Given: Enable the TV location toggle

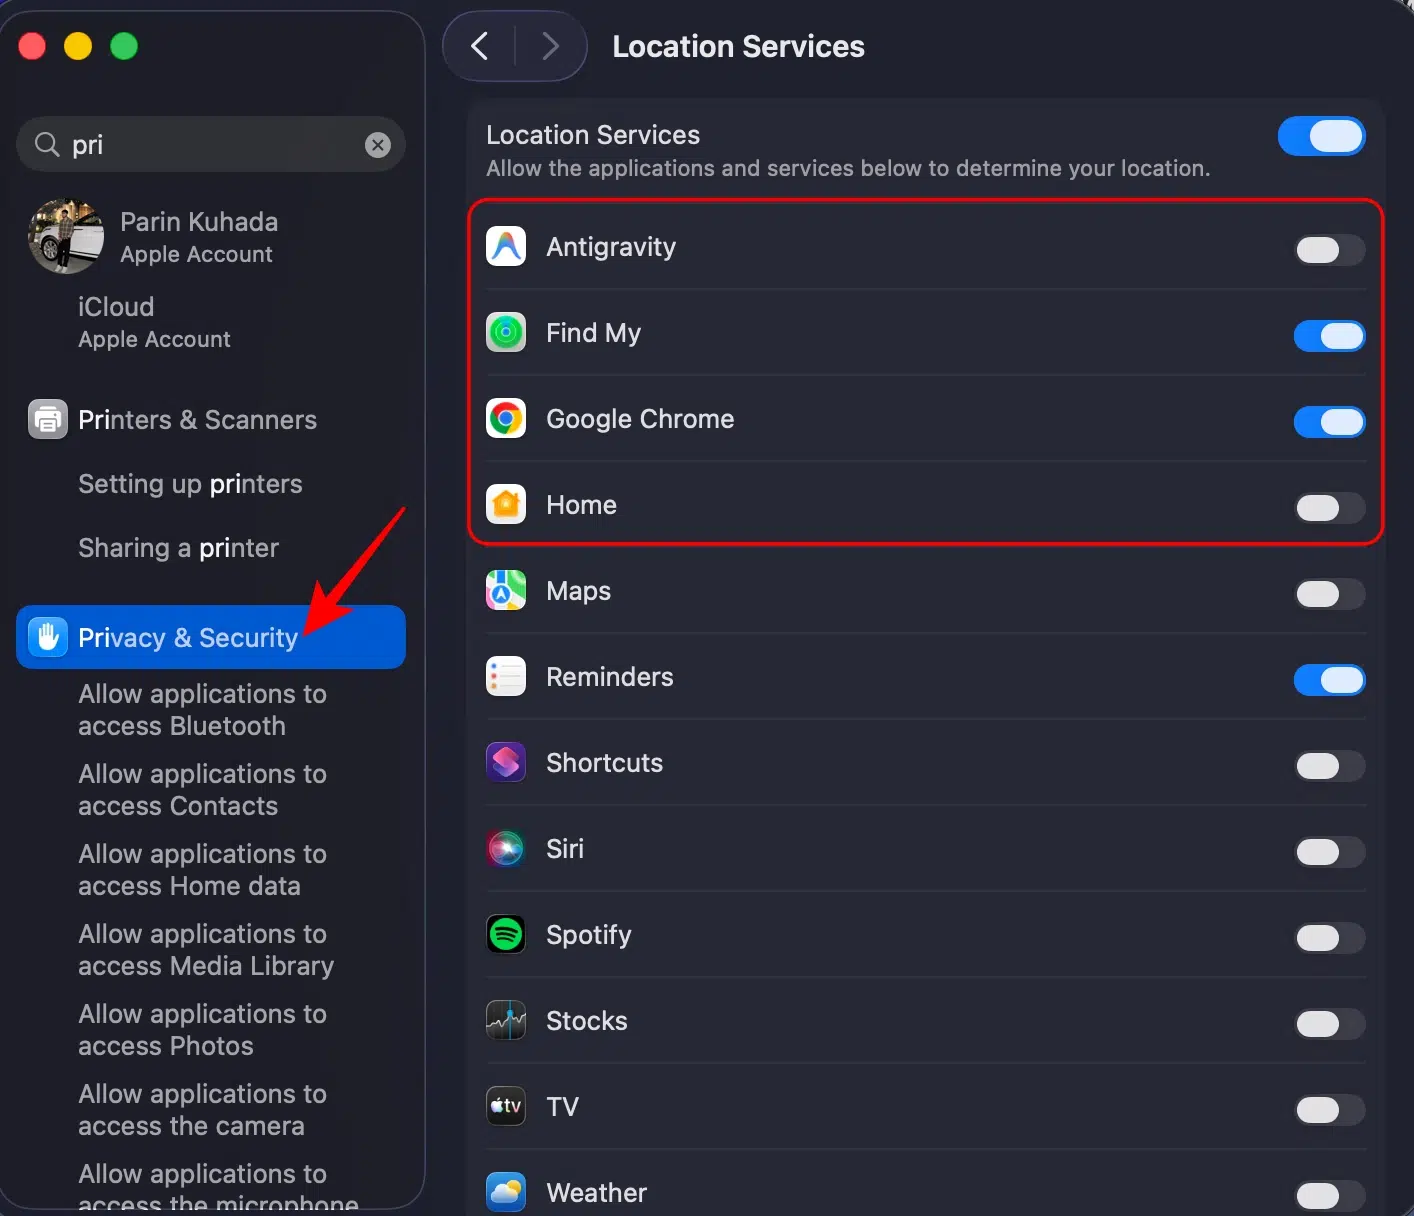Looking at the screenshot, I should click(x=1330, y=1110).
